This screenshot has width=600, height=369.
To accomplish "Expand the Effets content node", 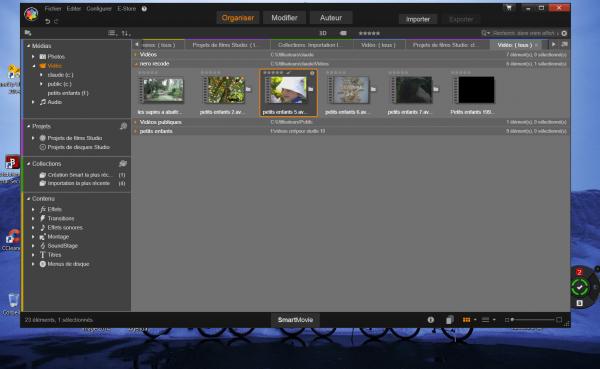I will tap(33, 209).
